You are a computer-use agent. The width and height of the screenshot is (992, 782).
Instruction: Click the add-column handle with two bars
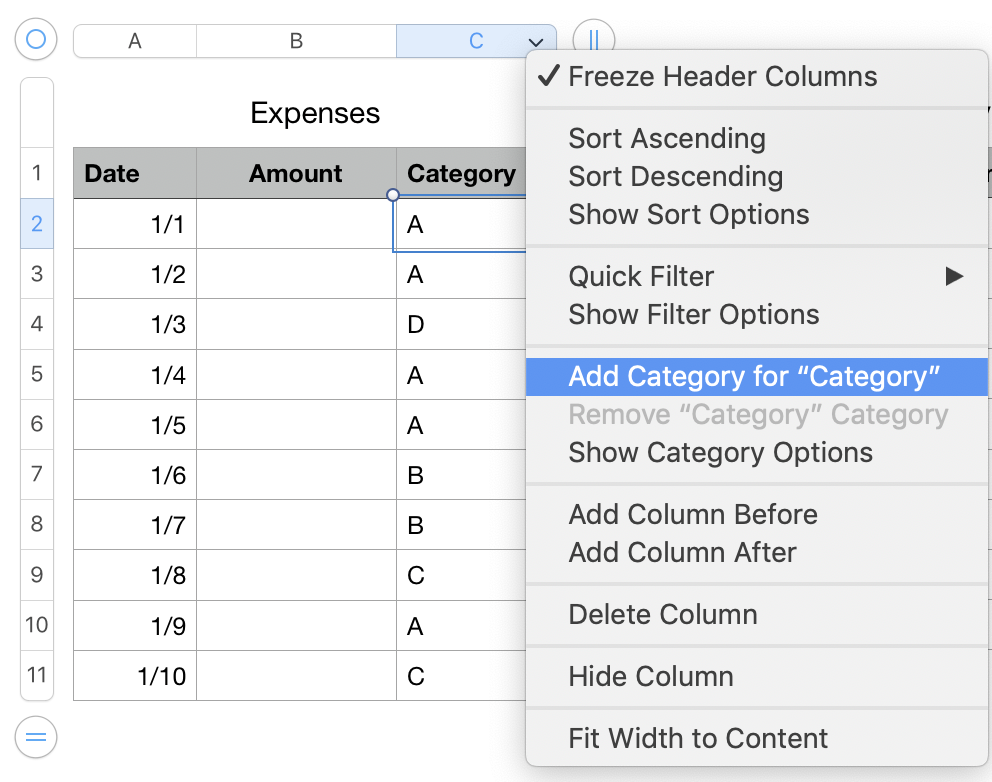pos(594,41)
